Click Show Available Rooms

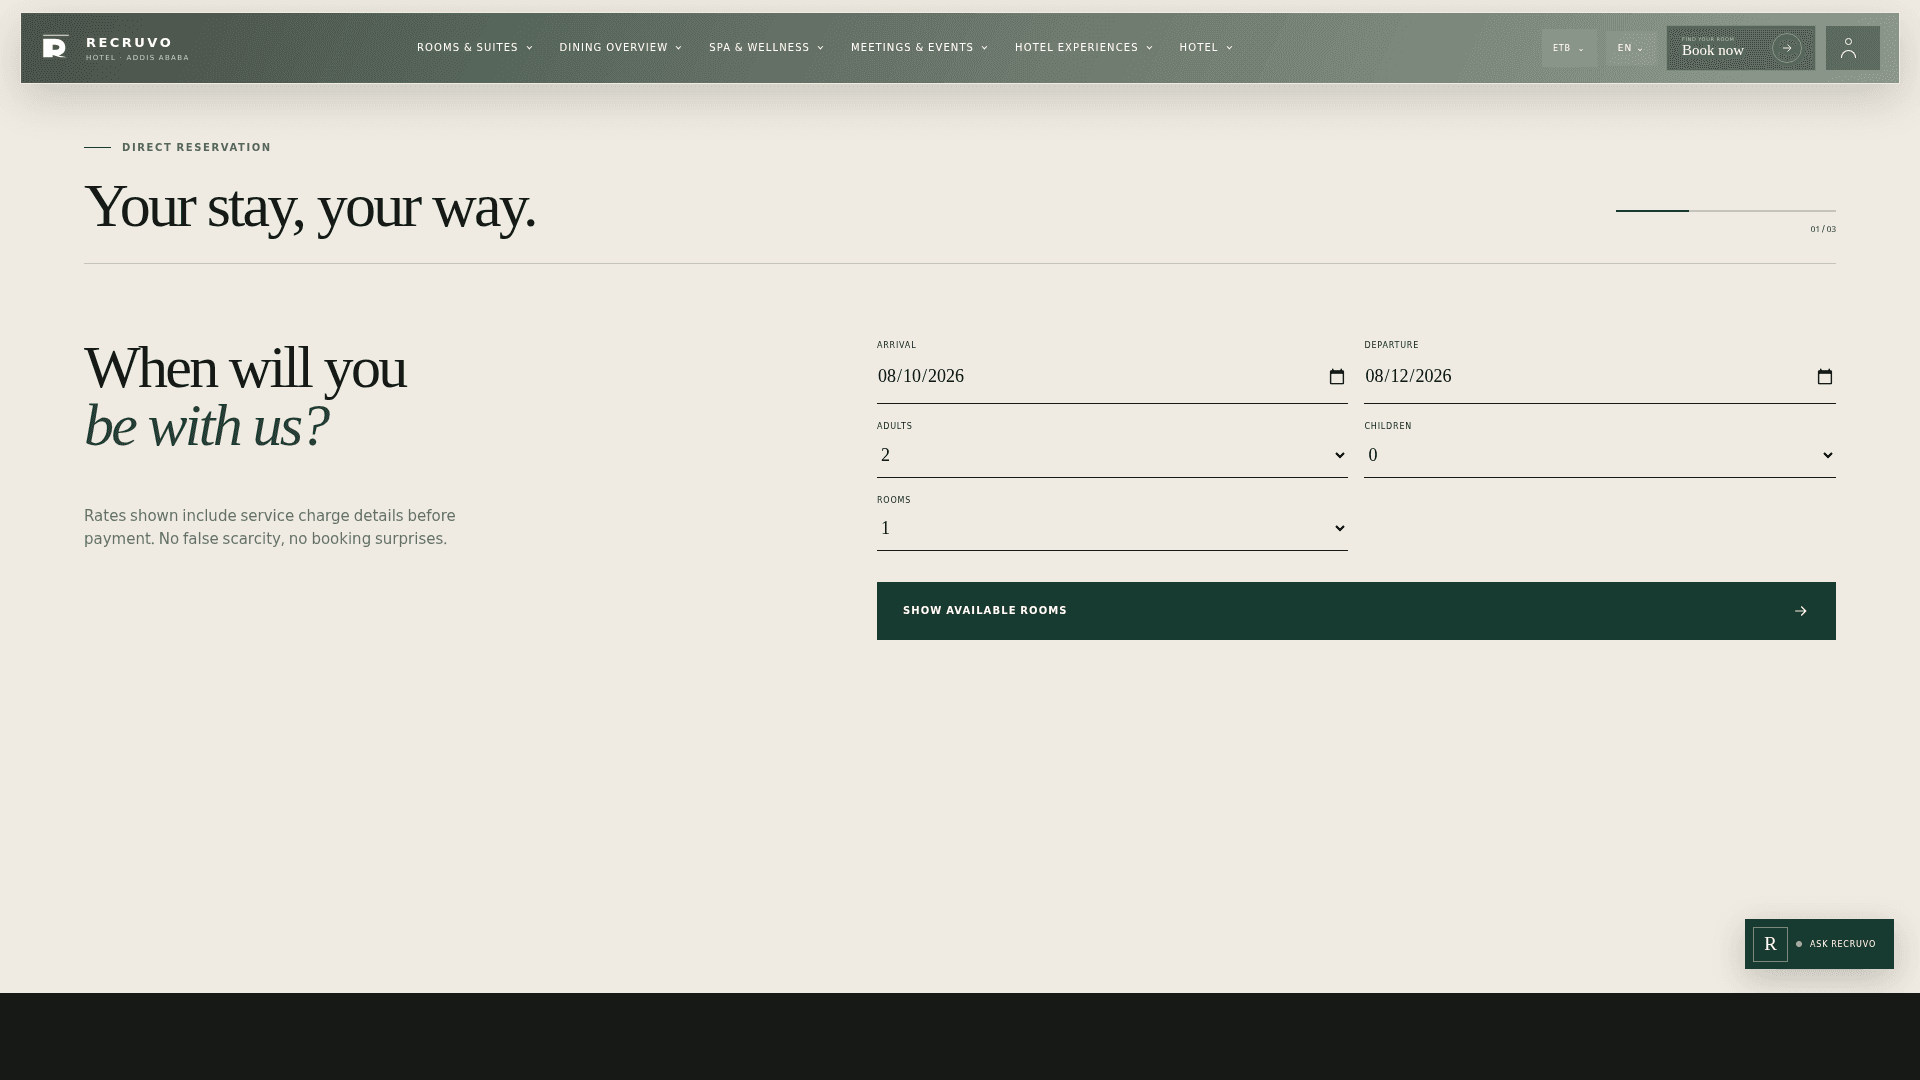1356,611
